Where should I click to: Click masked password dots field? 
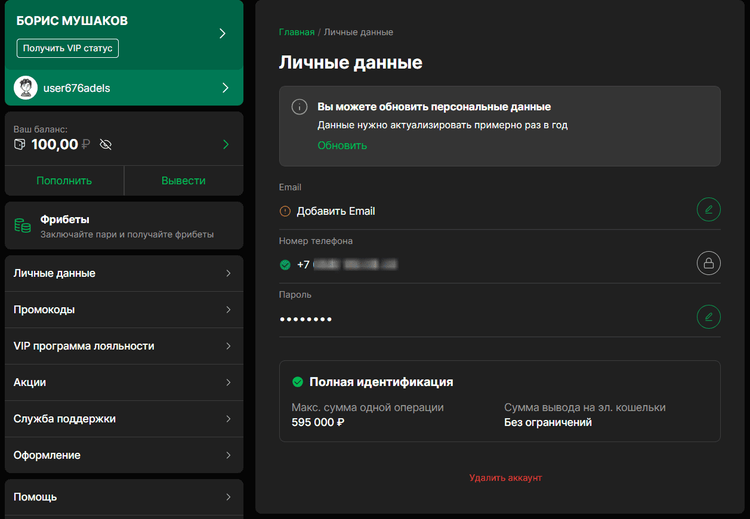point(306,319)
